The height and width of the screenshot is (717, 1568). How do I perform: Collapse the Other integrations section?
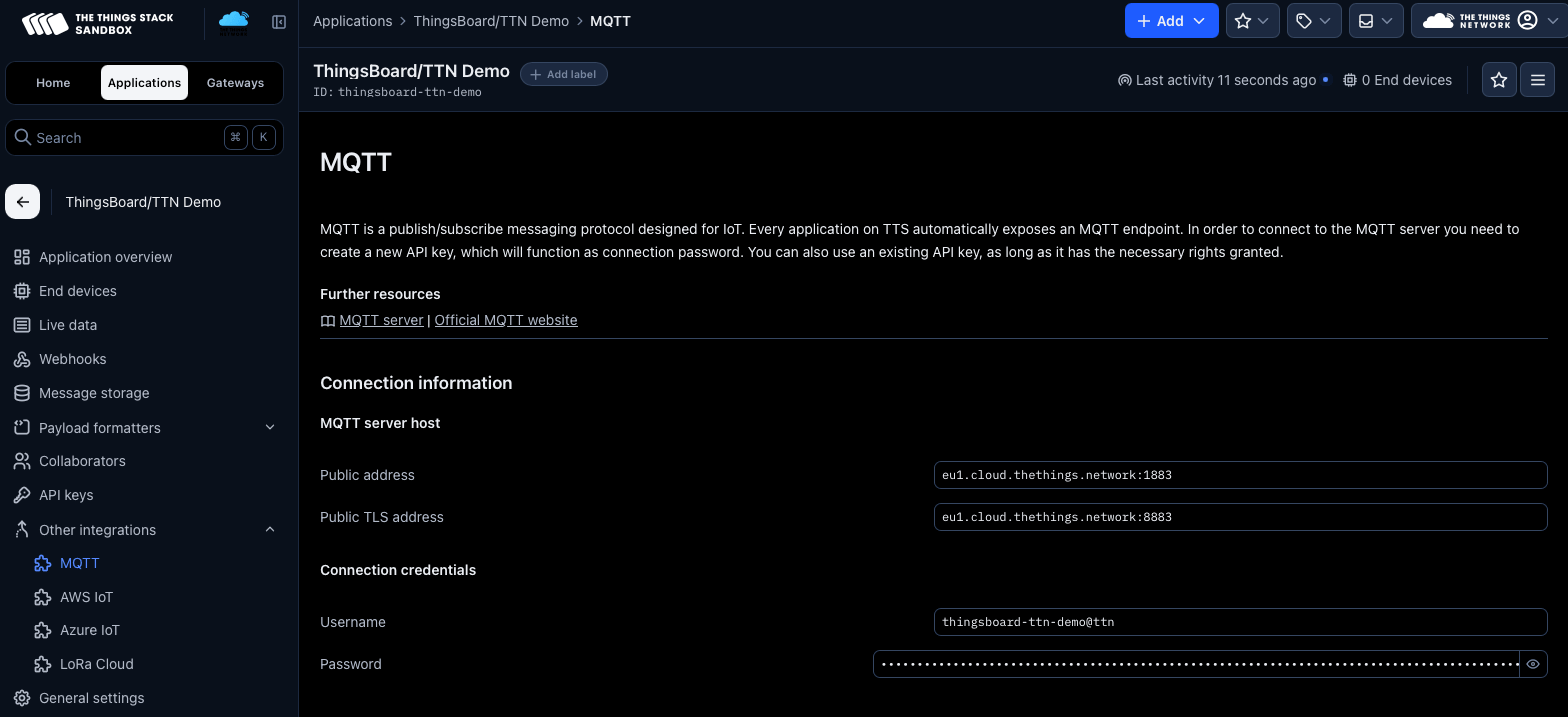269,530
